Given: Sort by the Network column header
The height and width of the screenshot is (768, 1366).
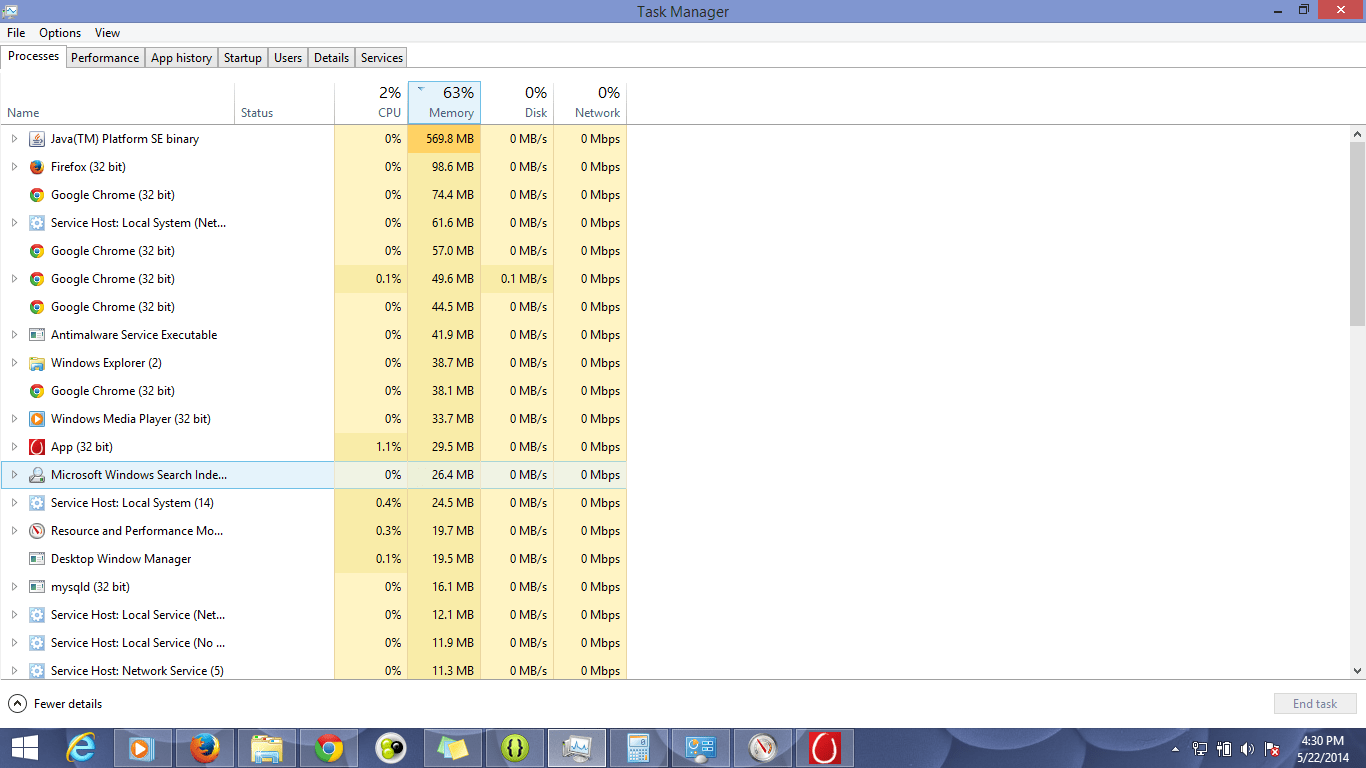Looking at the screenshot, I should point(590,103).
